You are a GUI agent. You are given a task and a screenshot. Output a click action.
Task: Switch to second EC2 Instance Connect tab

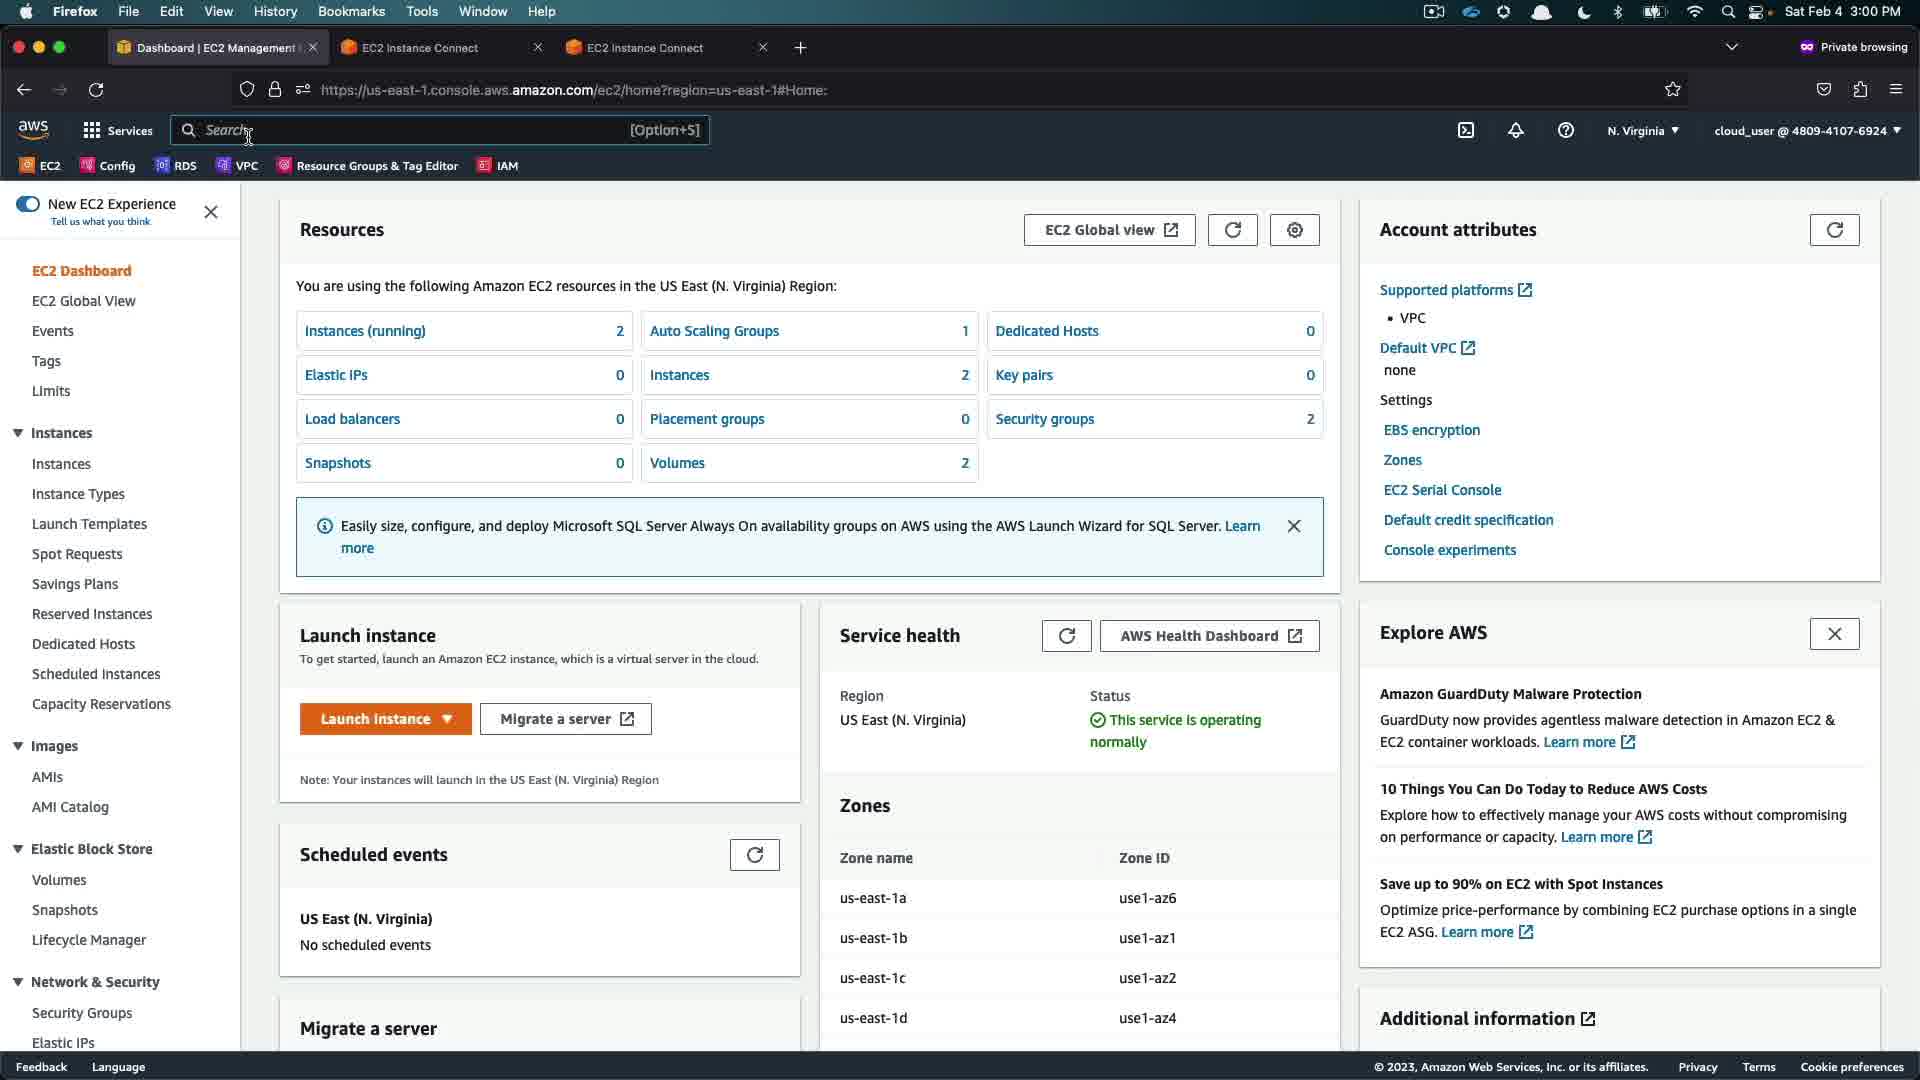click(x=645, y=48)
